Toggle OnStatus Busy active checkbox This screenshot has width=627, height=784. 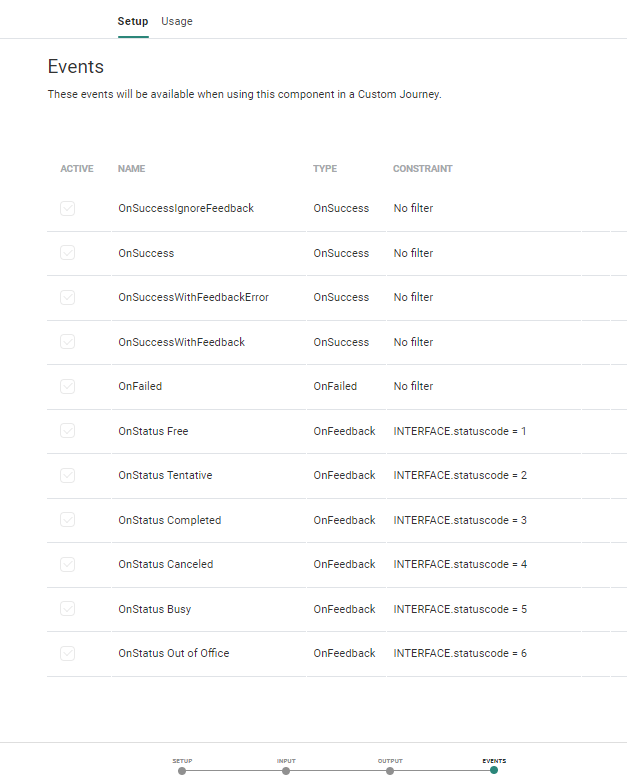67,609
